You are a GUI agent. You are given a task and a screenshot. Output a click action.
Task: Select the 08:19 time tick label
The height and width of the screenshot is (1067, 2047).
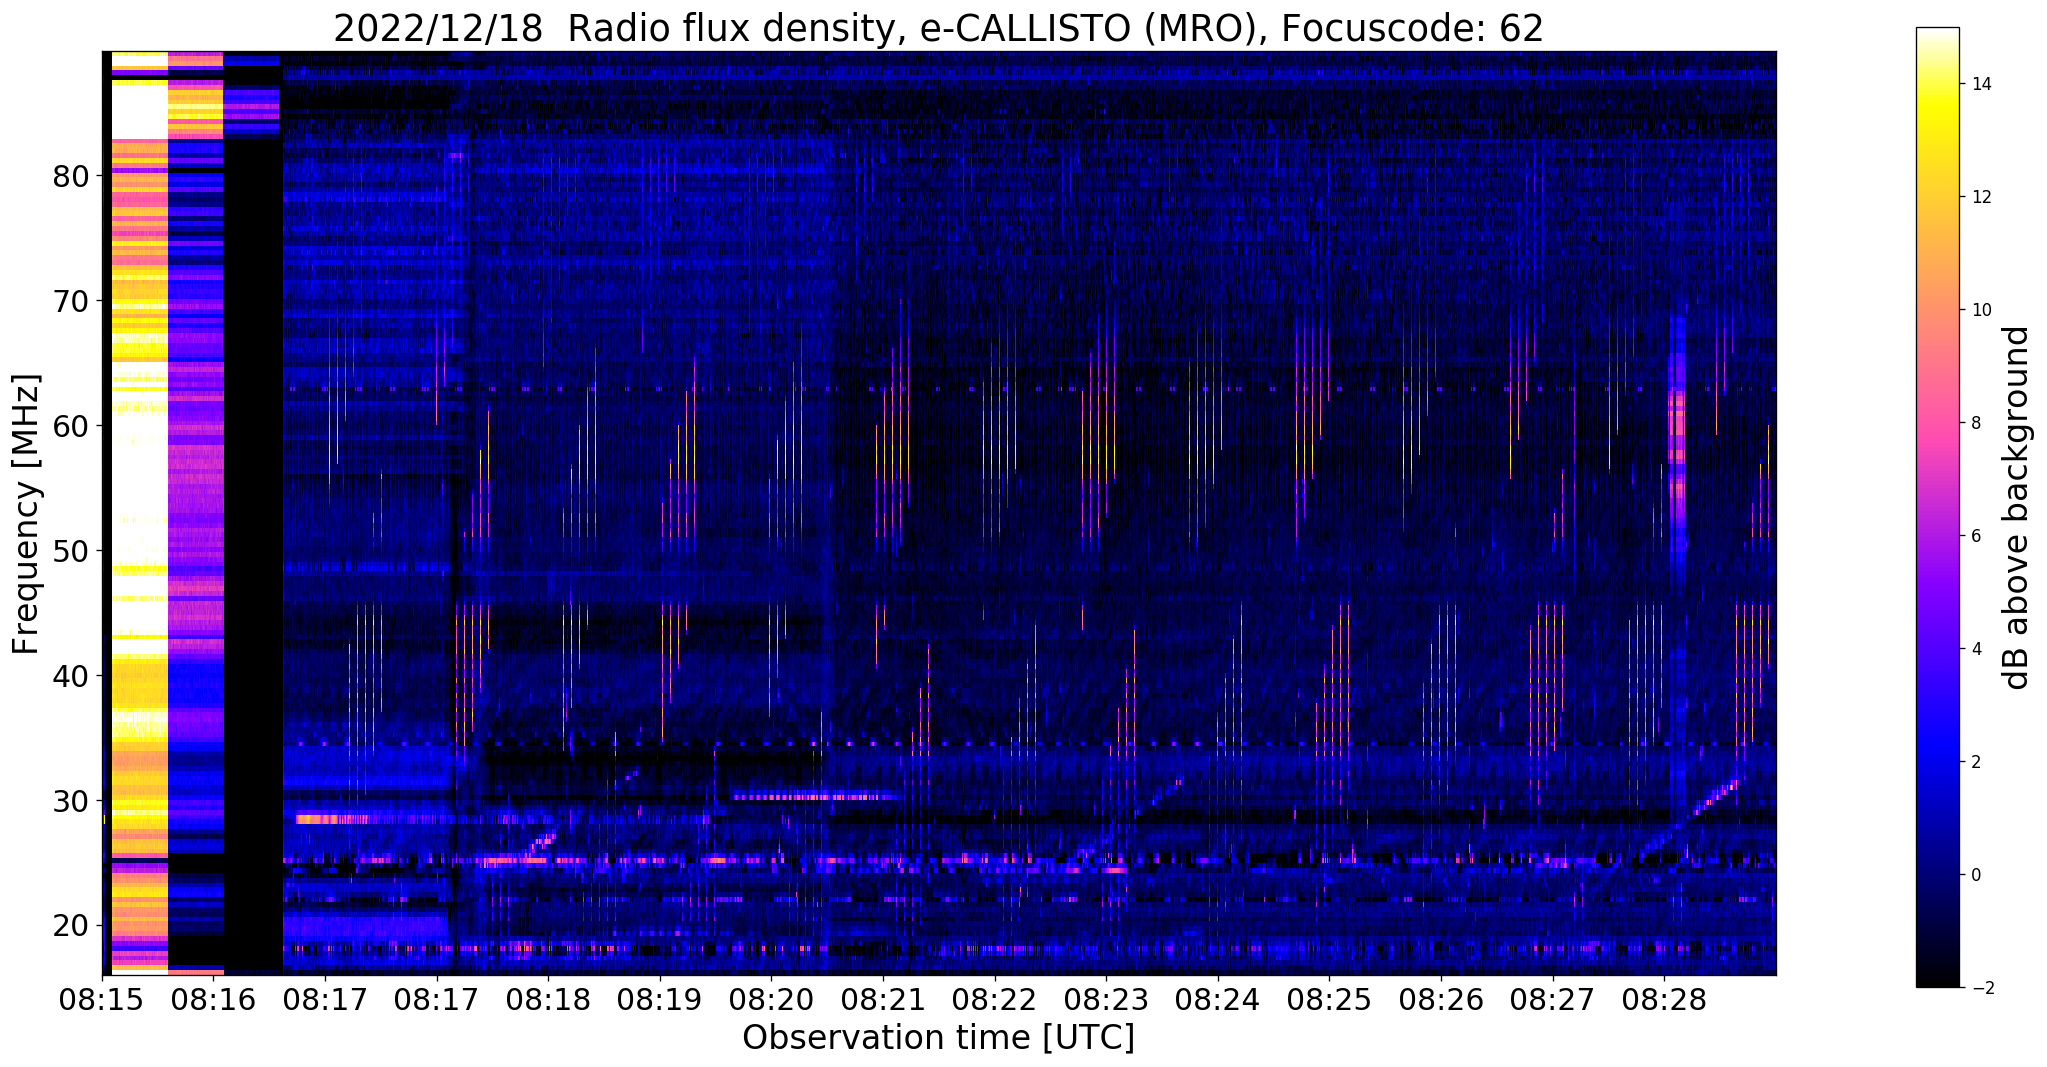(x=659, y=1001)
